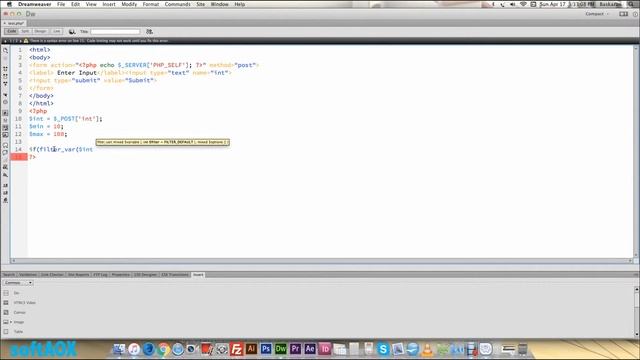Open Adobe Premiere Pro from the dock
The image size is (640, 360).
pyautogui.click(x=295, y=349)
